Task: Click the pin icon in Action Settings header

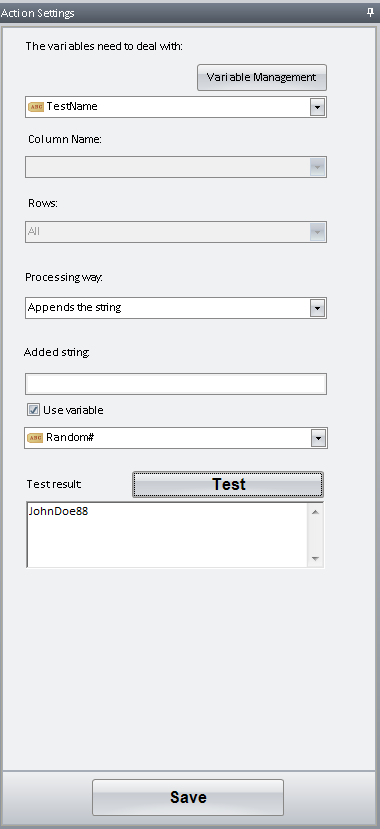Action: click(370, 13)
